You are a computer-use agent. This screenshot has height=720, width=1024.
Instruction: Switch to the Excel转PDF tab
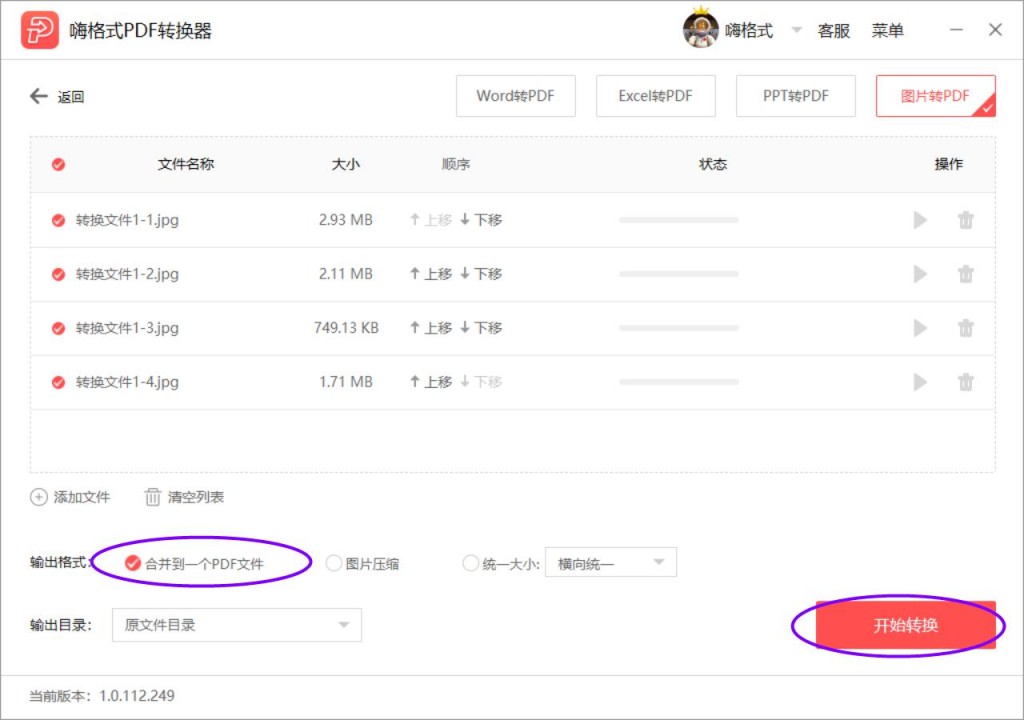[655, 96]
